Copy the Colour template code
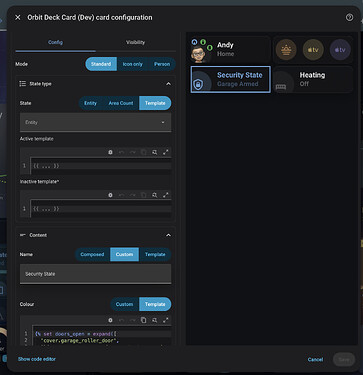This screenshot has width=363, height=375. coord(144,320)
